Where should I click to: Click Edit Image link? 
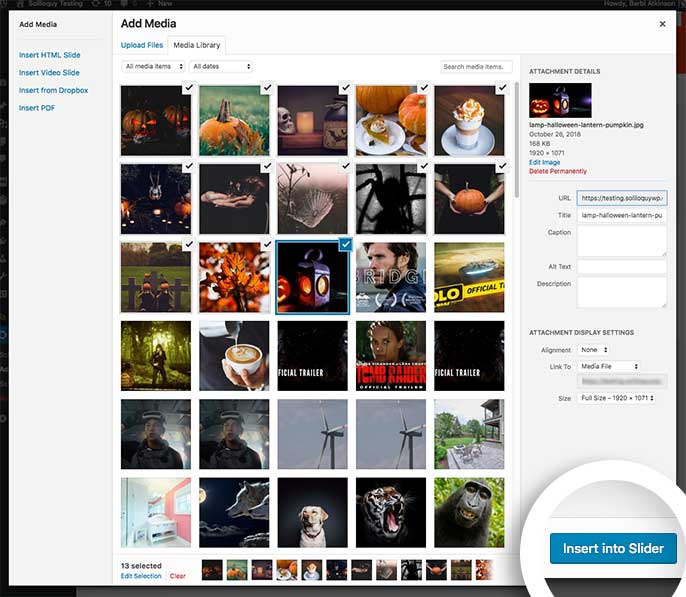544,162
